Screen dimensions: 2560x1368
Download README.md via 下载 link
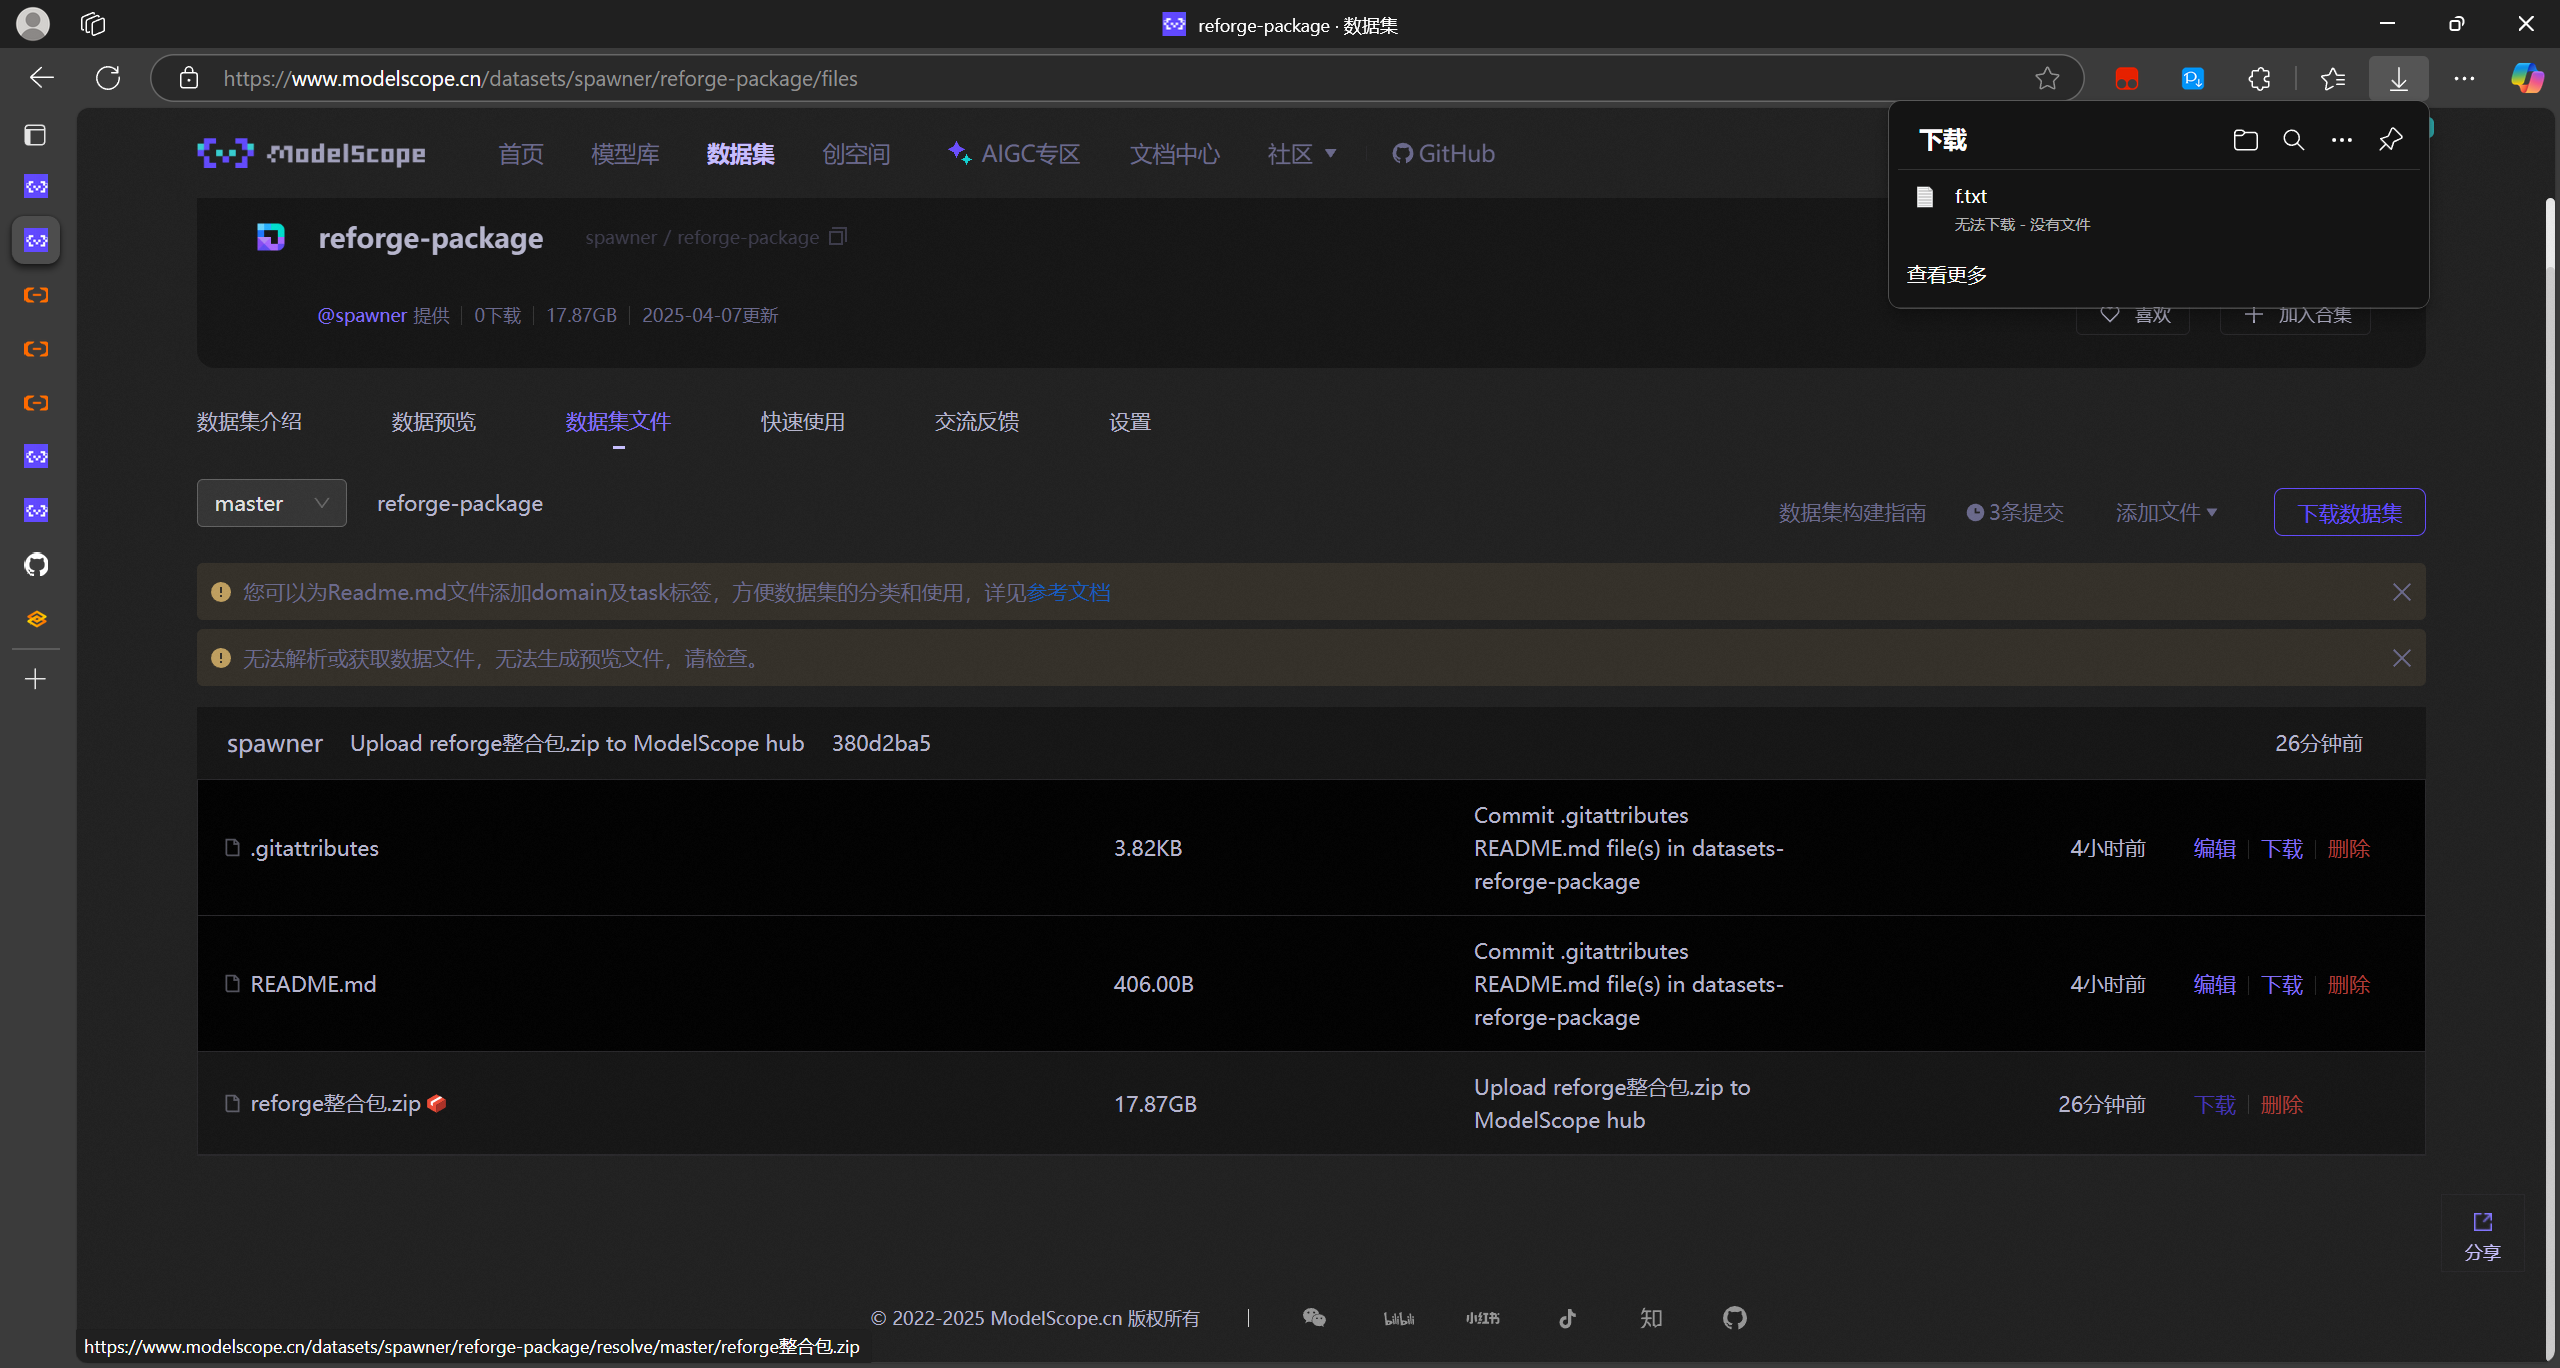pyautogui.click(x=2282, y=984)
